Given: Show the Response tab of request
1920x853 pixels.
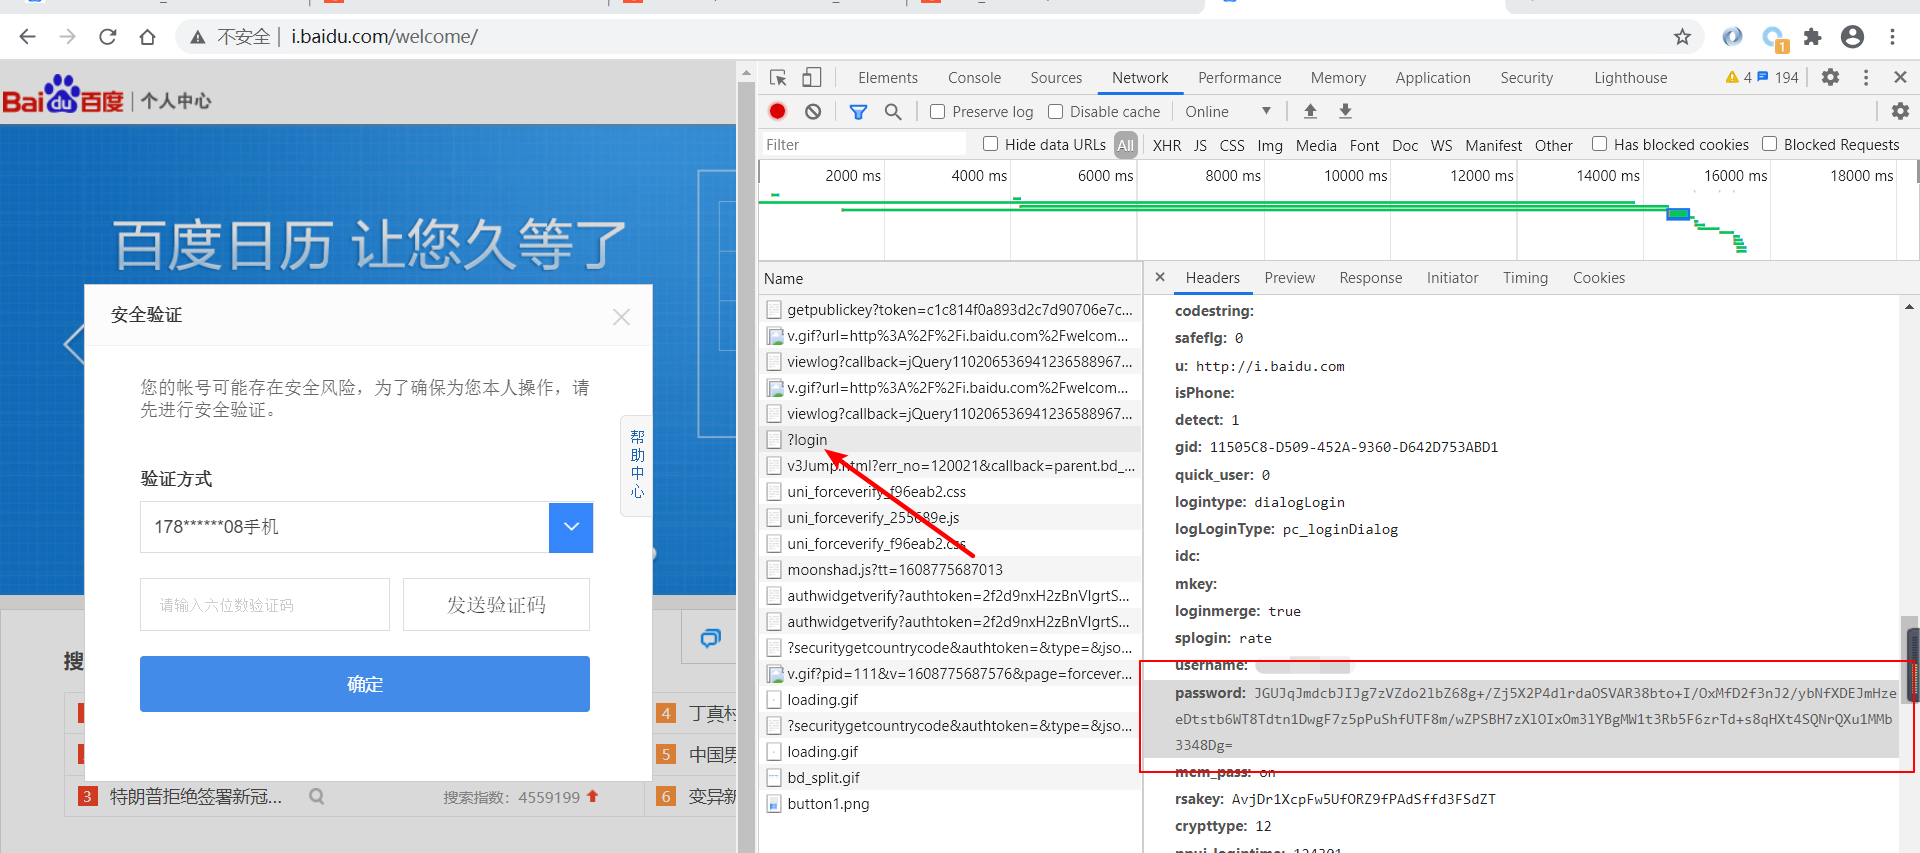Looking at the screenshot, I should [x=1370, y=278].
